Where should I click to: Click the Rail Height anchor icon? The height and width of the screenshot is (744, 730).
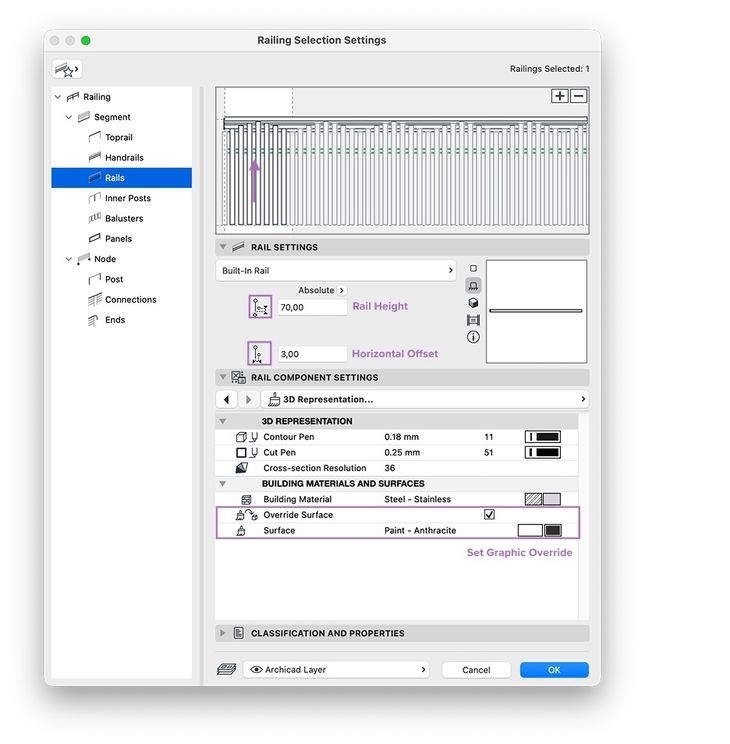[x=260, y=307]
